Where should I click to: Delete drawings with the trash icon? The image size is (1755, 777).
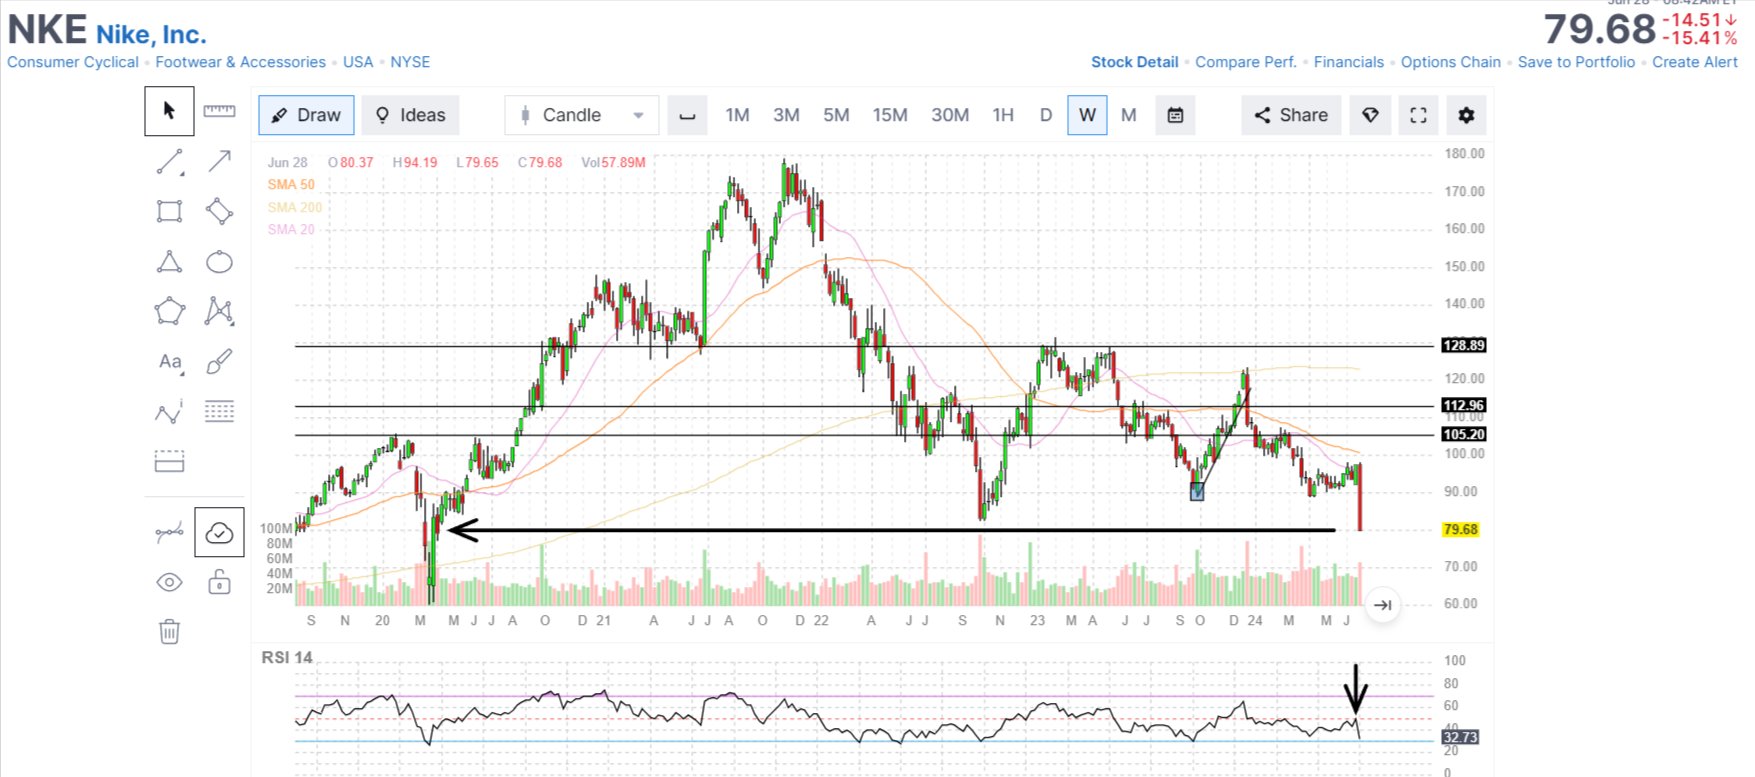169,632
